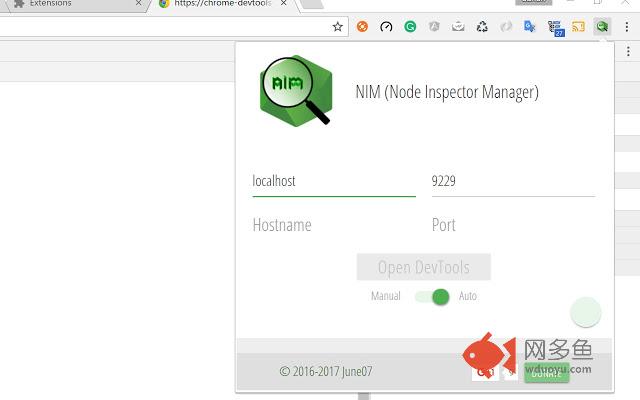Open the grey inbox extension icon

458,27
